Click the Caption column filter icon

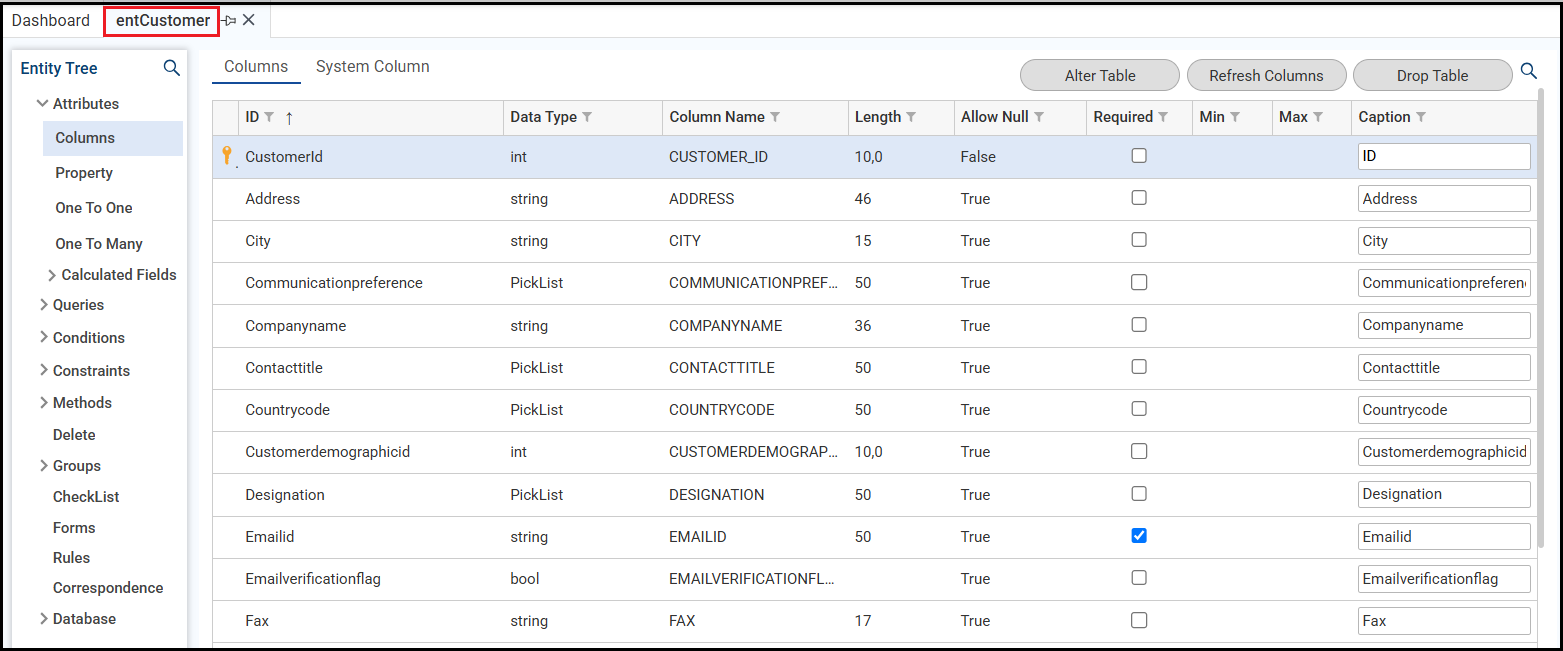pos(1421,117)
